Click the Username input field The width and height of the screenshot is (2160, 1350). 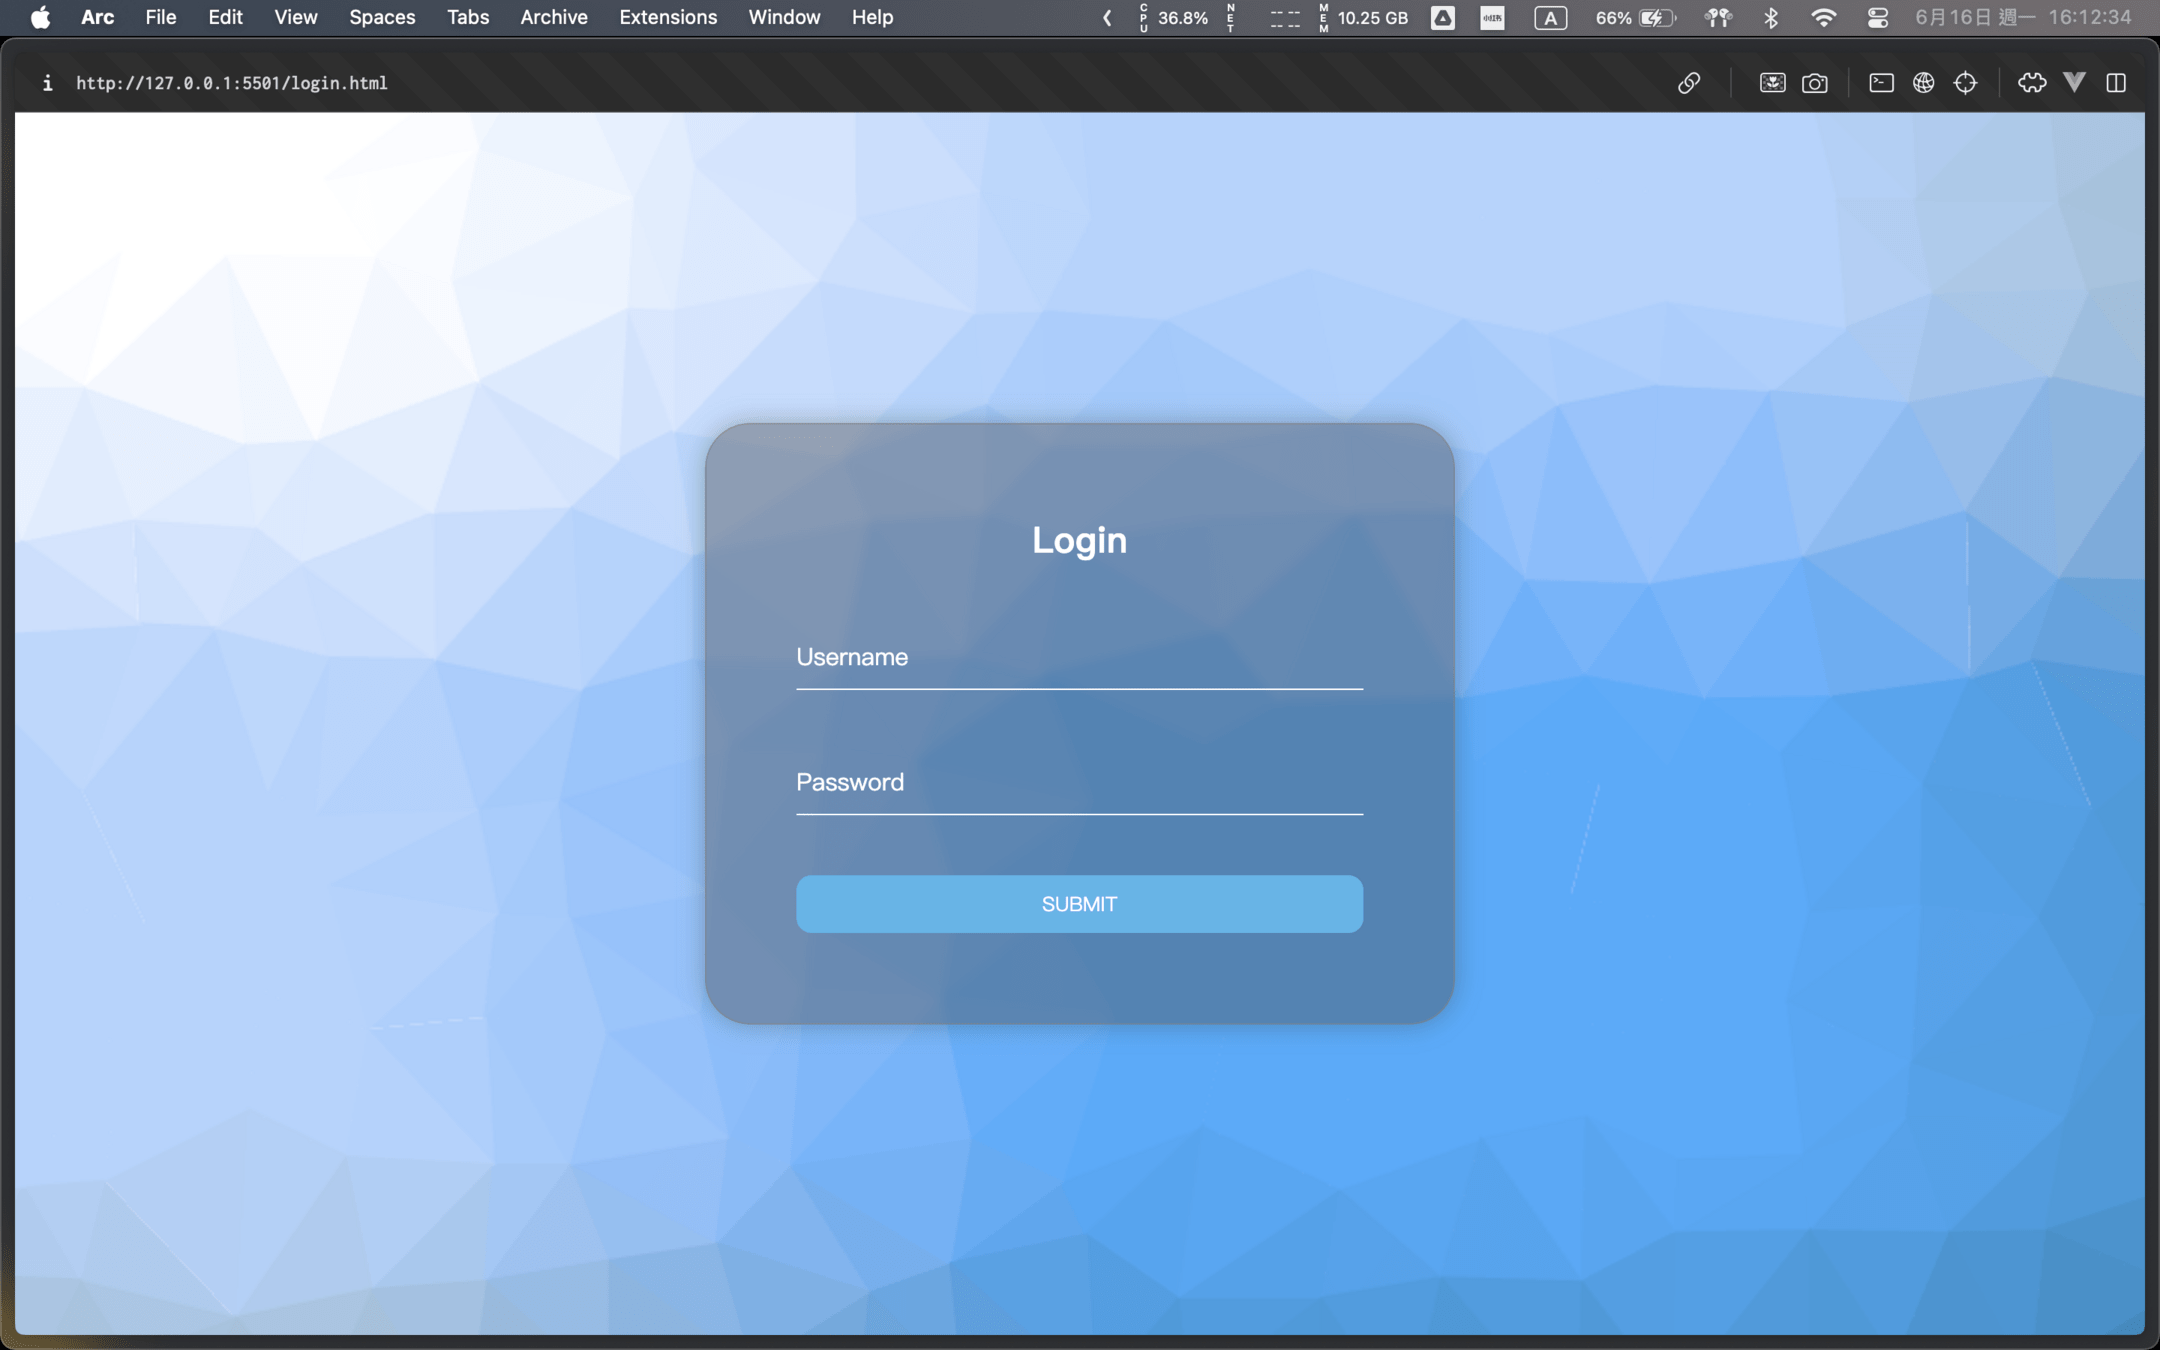(1079, 658)
